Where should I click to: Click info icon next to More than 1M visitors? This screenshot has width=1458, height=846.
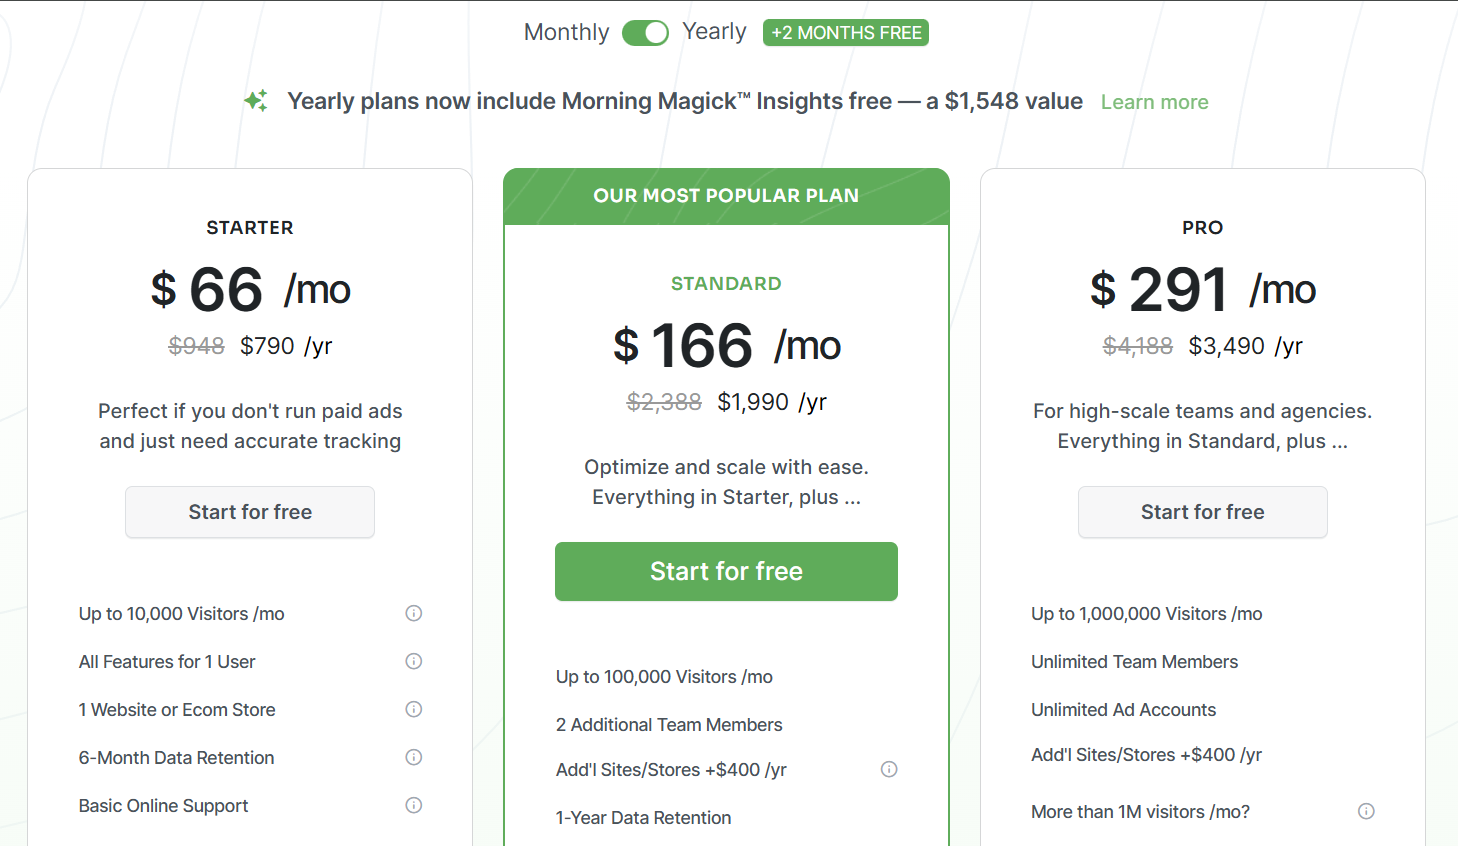[x=1366, y=811]
